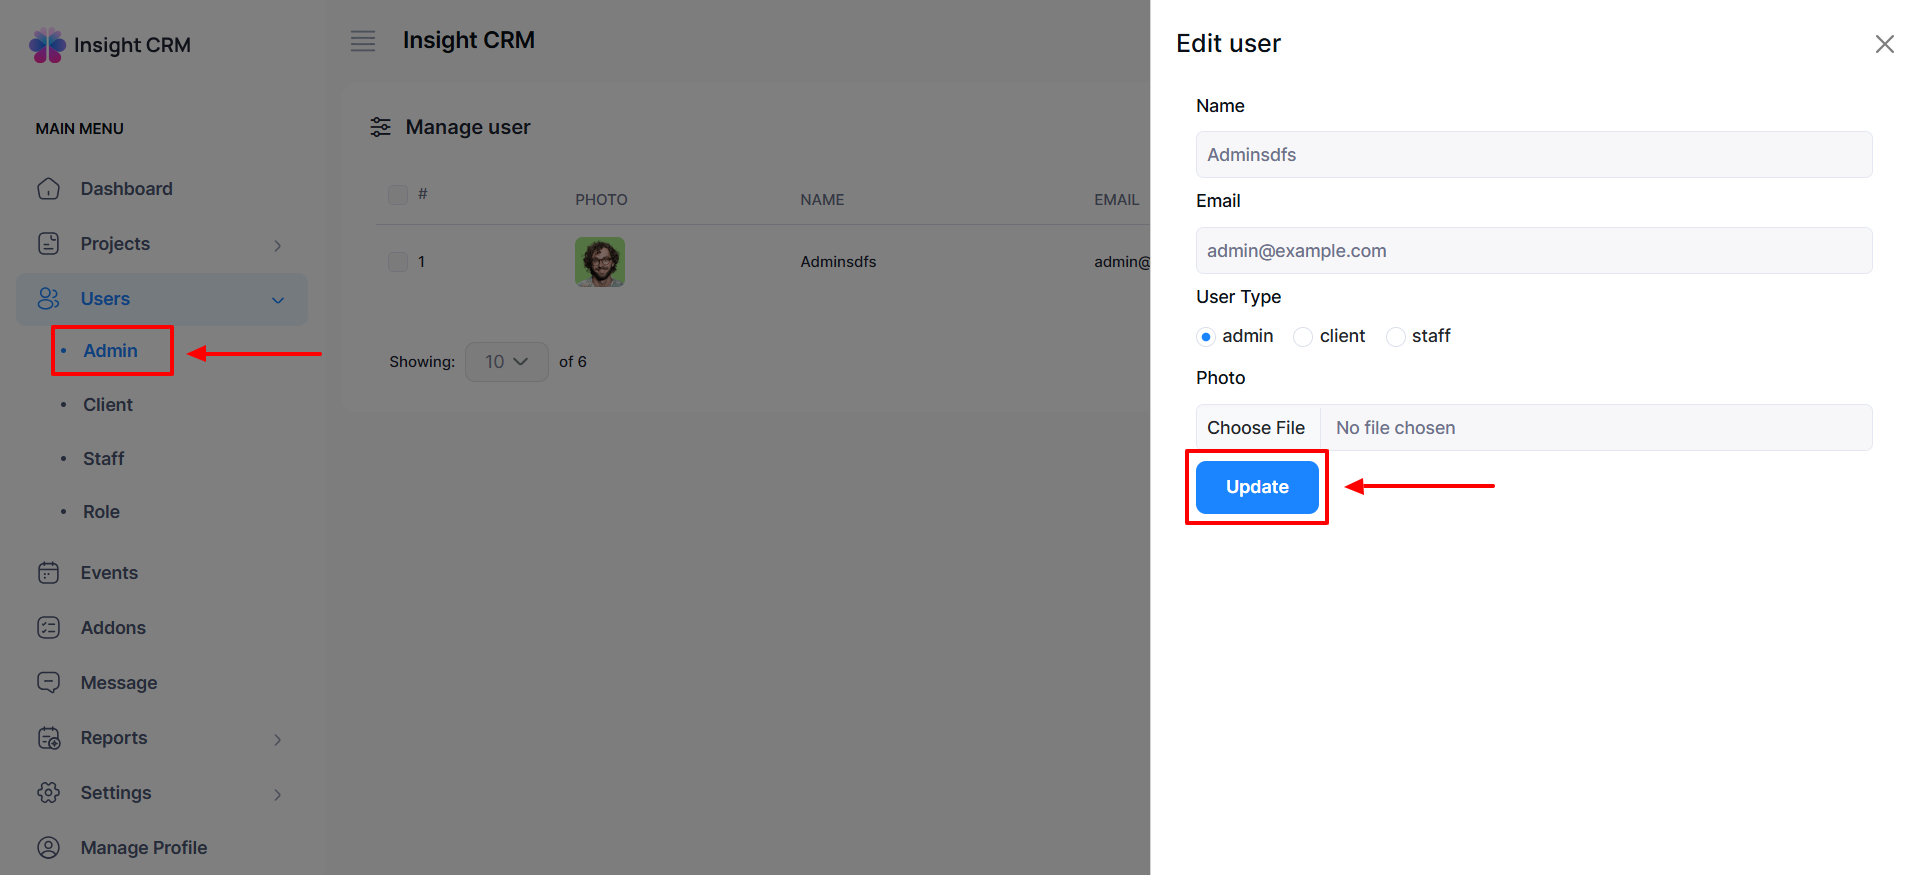Toggle the hamburger menu icon

coord(363,41)
